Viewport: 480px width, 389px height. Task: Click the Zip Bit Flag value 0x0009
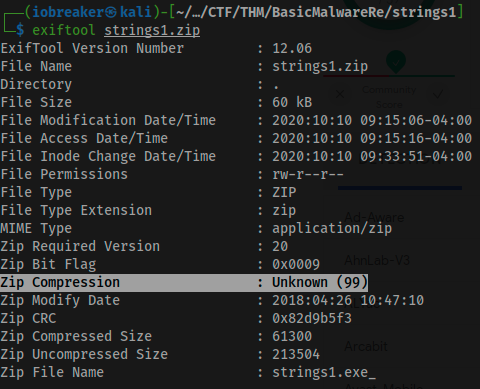296,265
